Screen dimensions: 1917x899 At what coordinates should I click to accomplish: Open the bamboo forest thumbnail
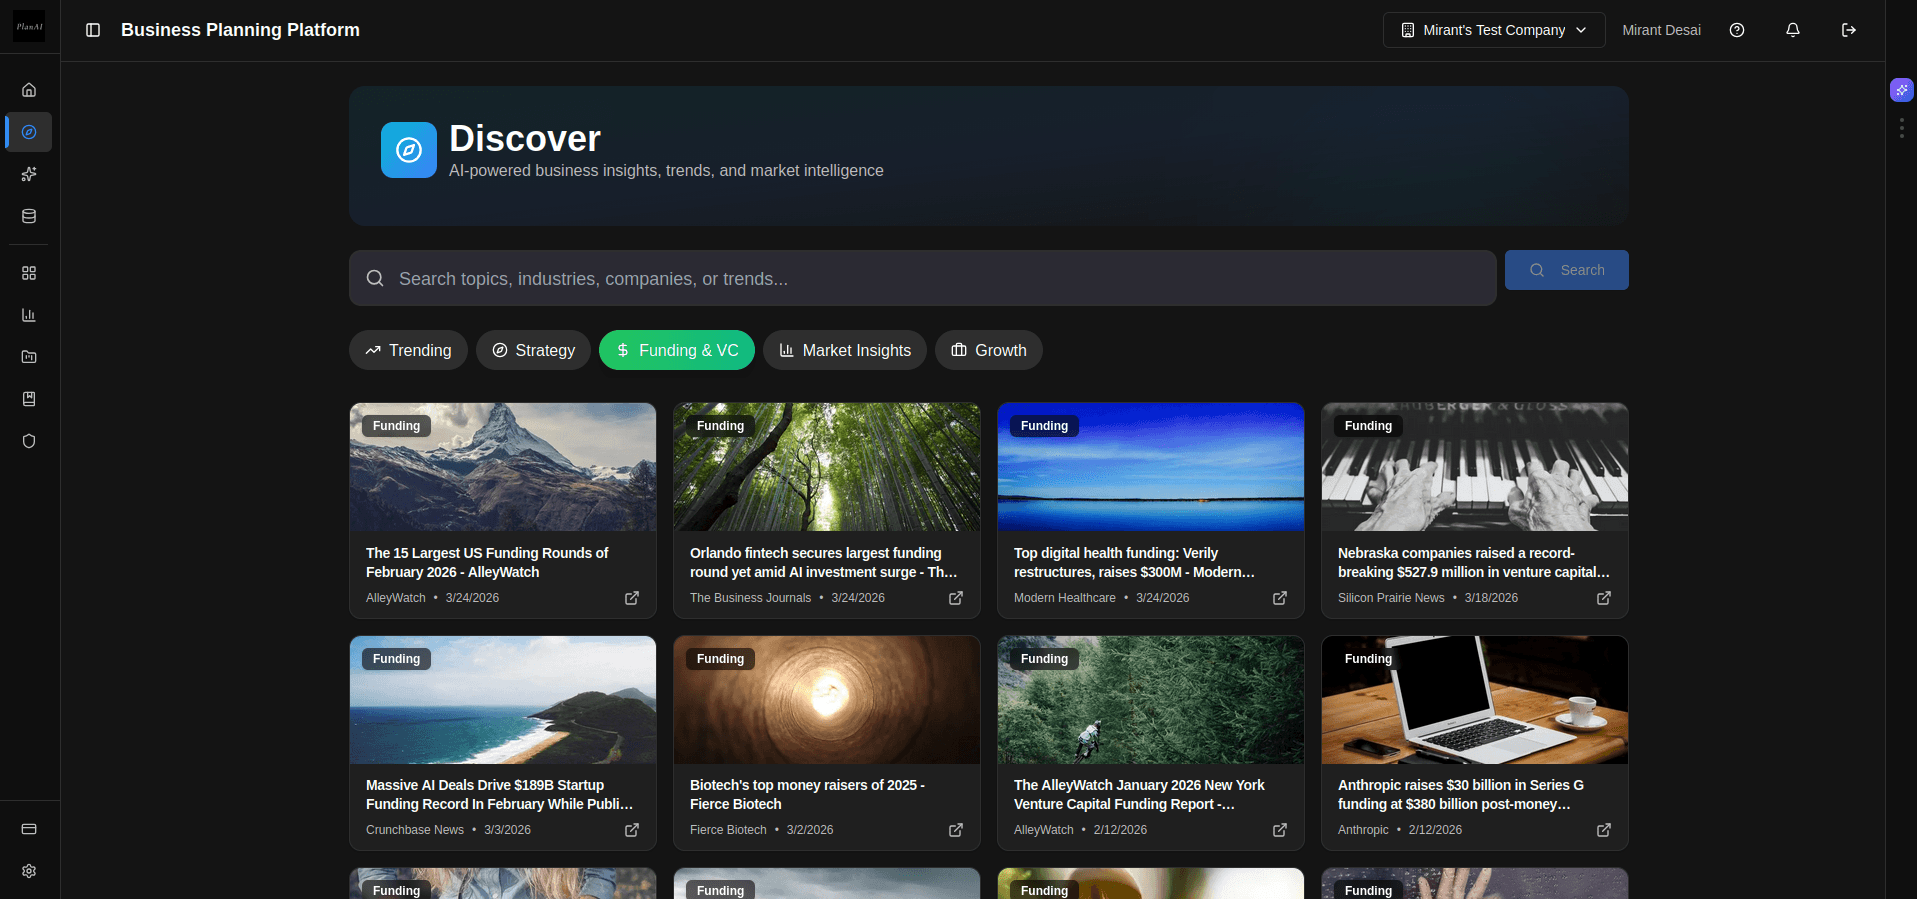point(827,467)
